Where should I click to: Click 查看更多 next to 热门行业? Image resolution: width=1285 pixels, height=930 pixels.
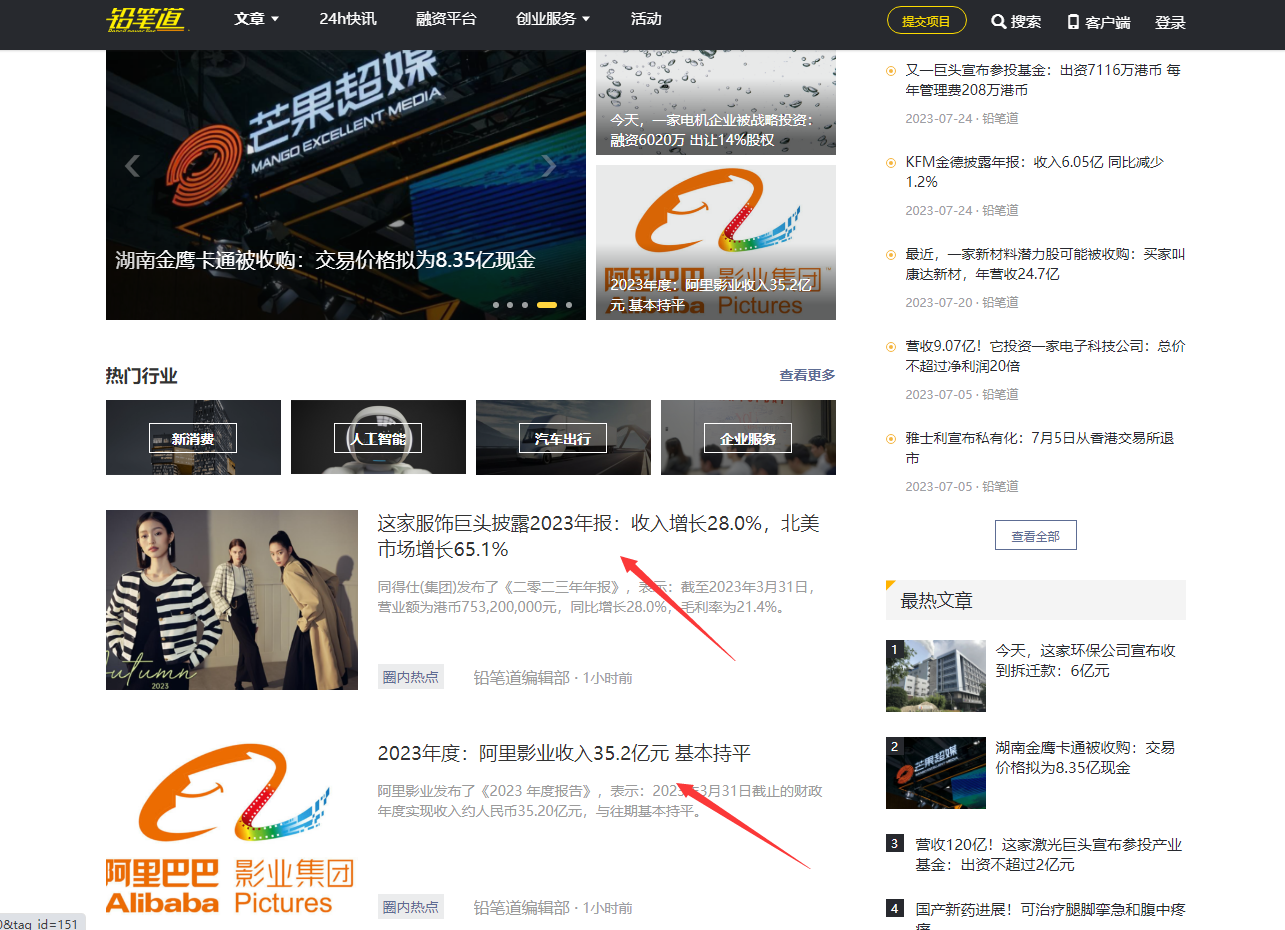pyautogui.click(x=807, y=375)
